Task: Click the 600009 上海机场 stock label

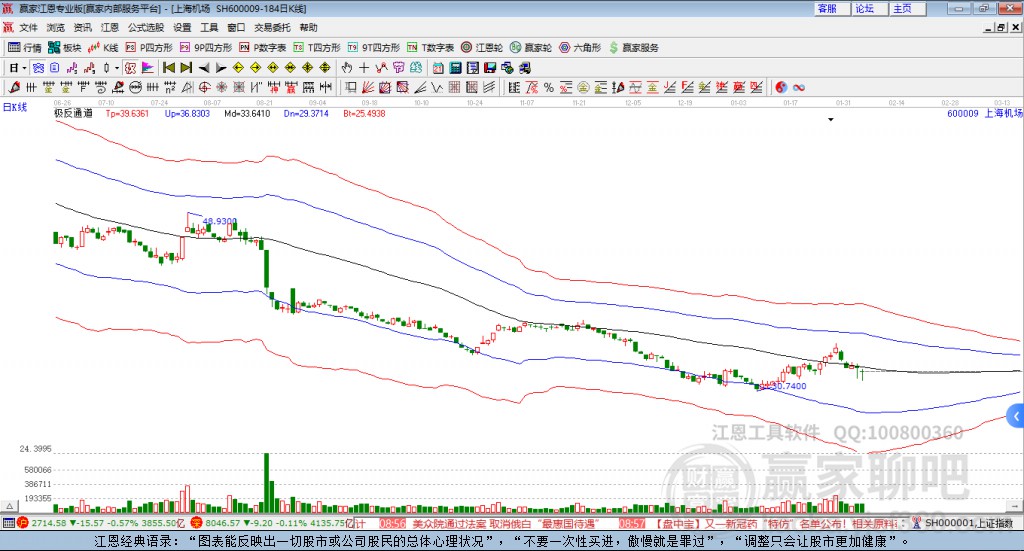Action: coord(984,114)
